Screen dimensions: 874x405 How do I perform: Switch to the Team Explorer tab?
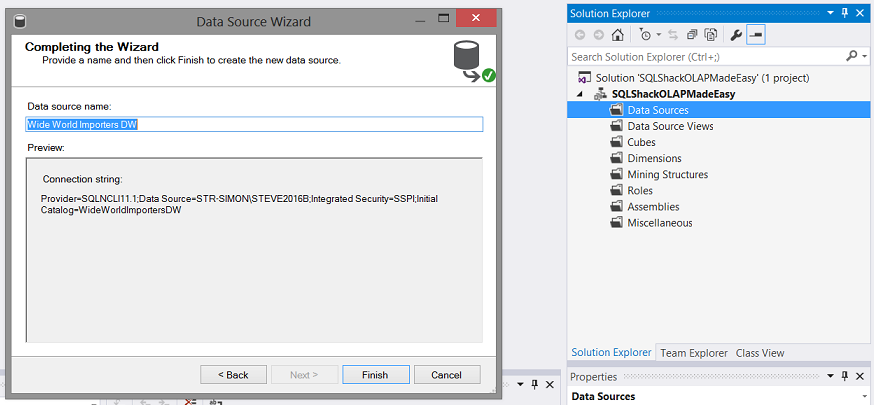pos(693,353)
